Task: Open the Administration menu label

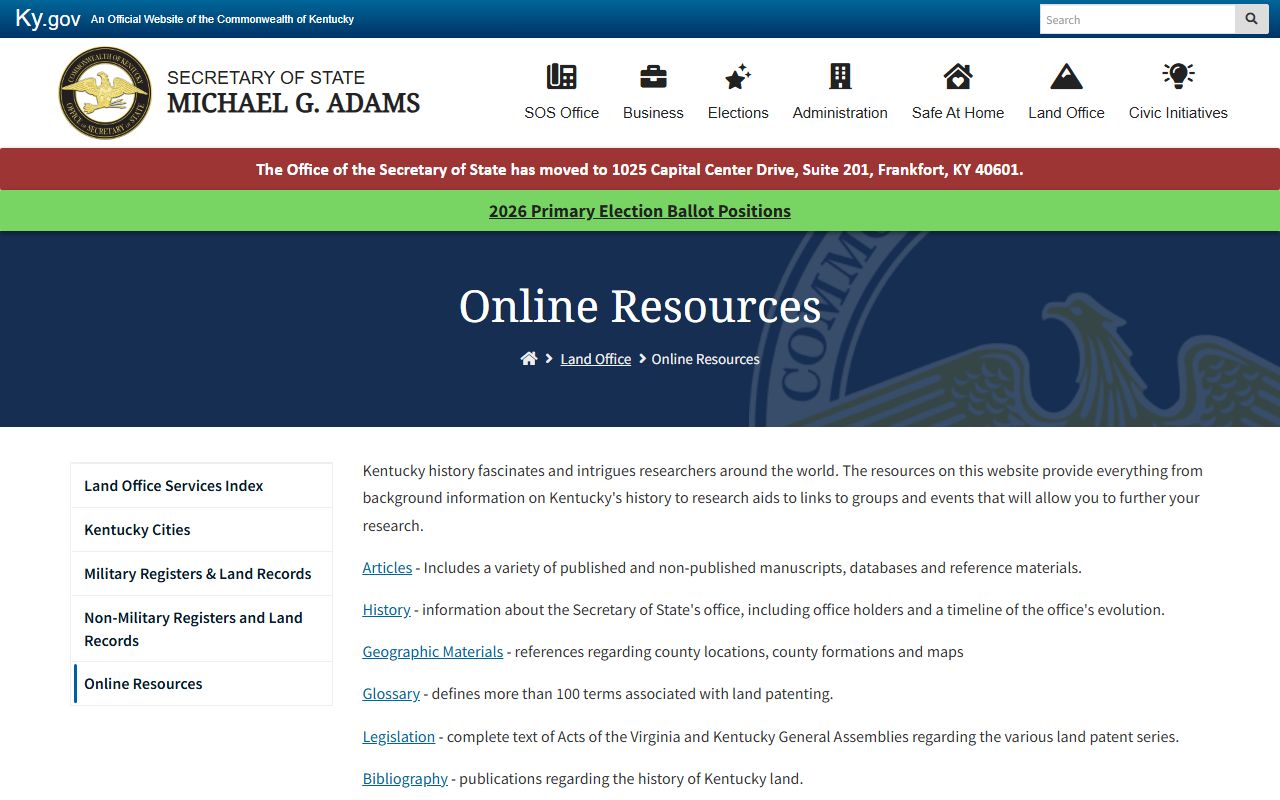Action: (x=840, y=113)
